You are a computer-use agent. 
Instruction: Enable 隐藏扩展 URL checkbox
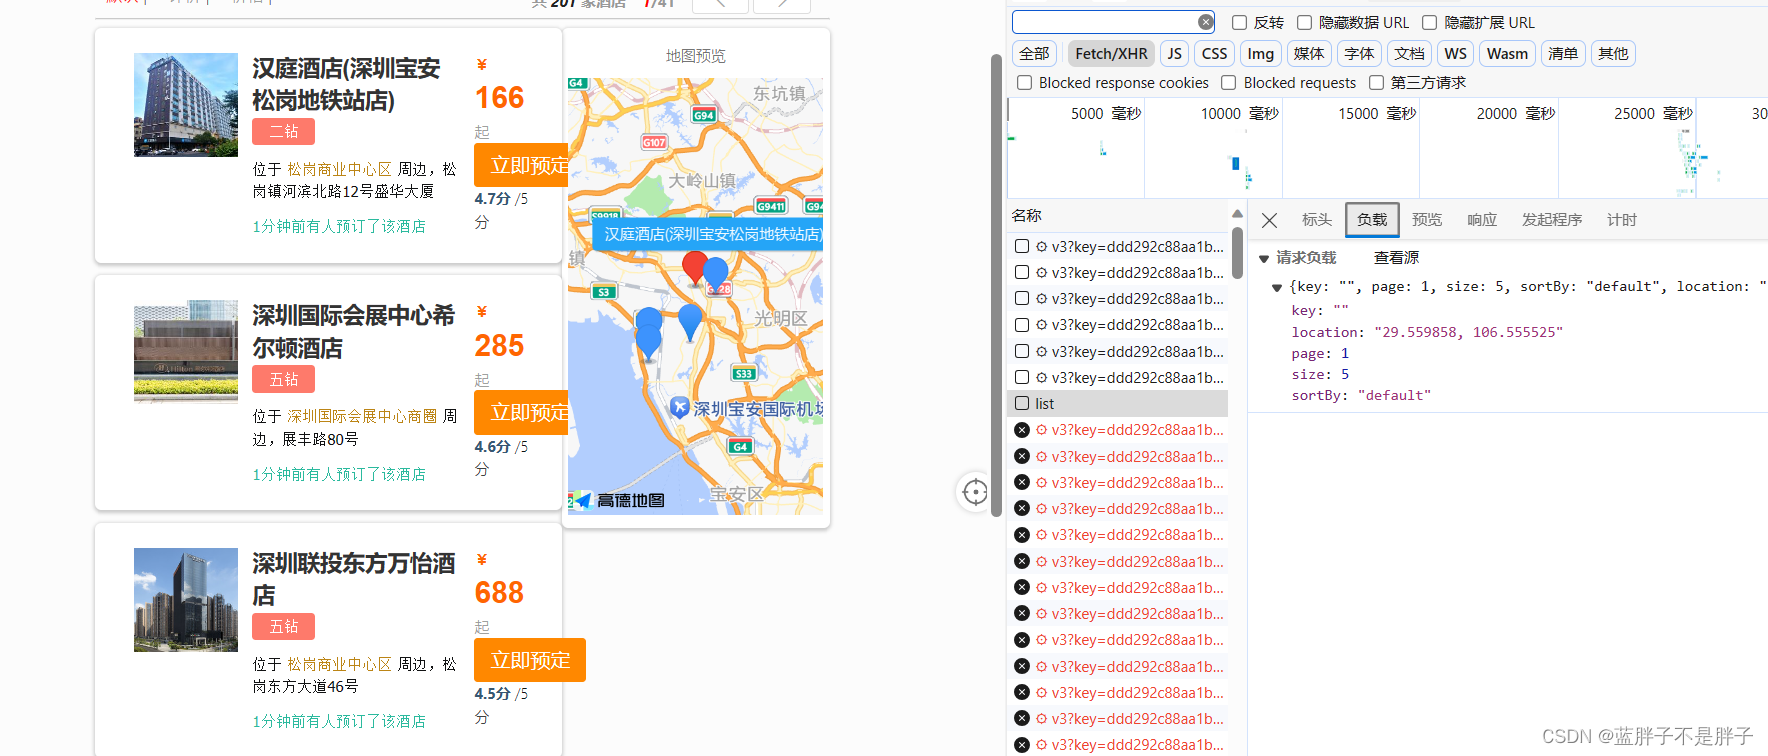[x=1430, y=22]
